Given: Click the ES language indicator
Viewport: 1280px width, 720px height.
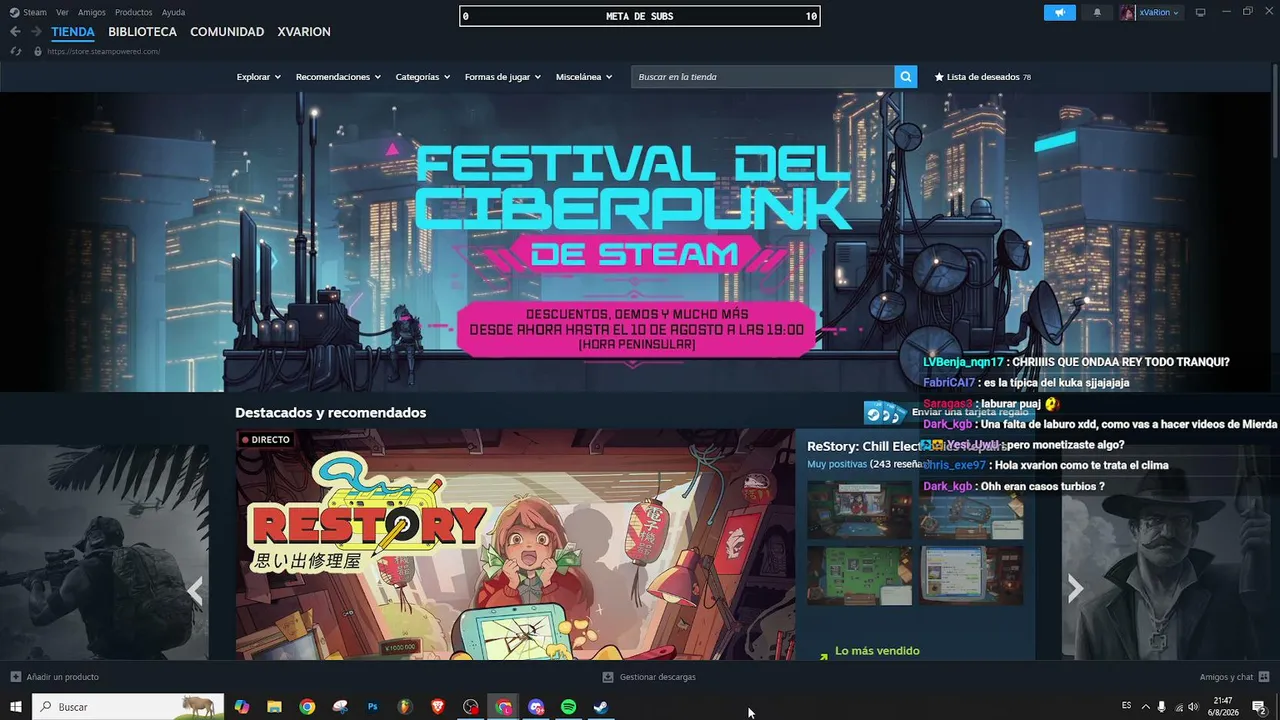Looking at the screenshot, I should (x=1127, y=706).
